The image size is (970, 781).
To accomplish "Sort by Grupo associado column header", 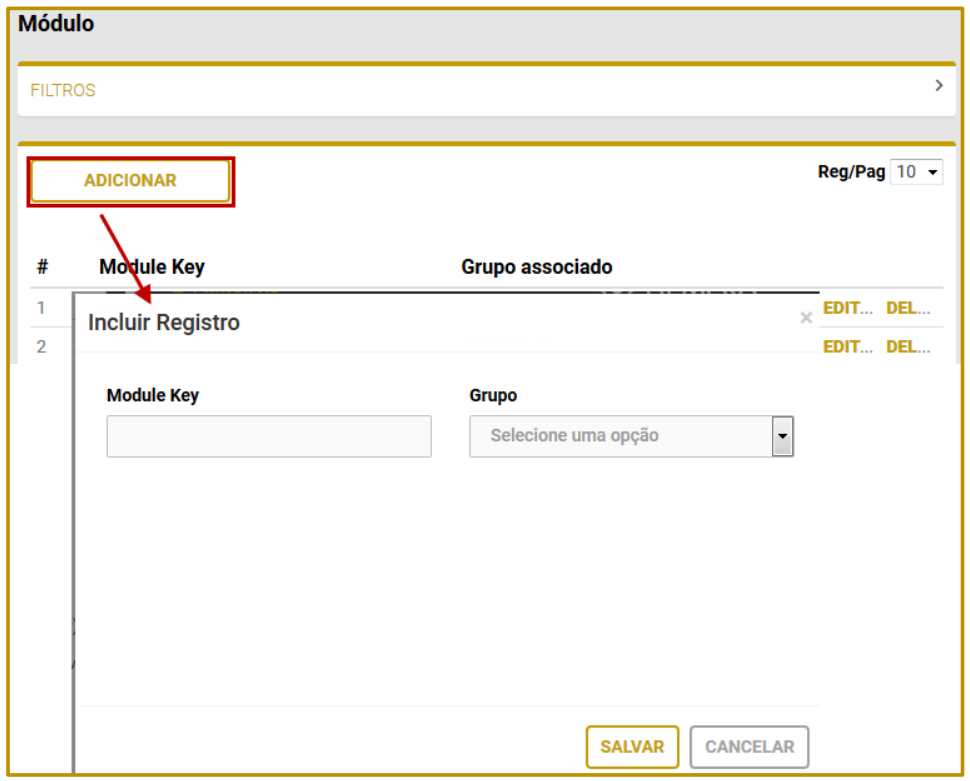I will (536, 267).
